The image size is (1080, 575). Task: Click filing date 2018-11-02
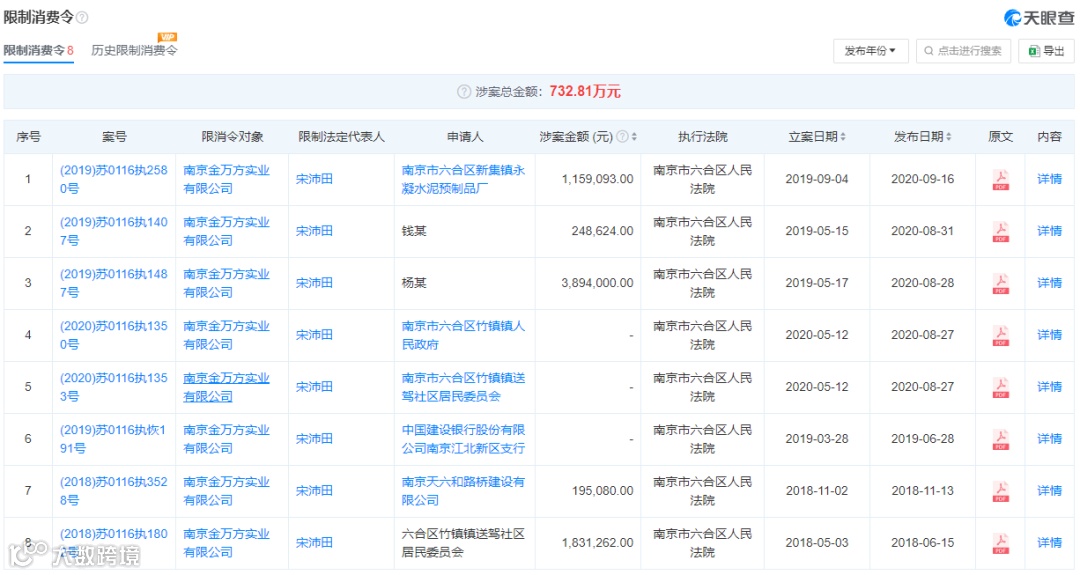tap(817, 491)
